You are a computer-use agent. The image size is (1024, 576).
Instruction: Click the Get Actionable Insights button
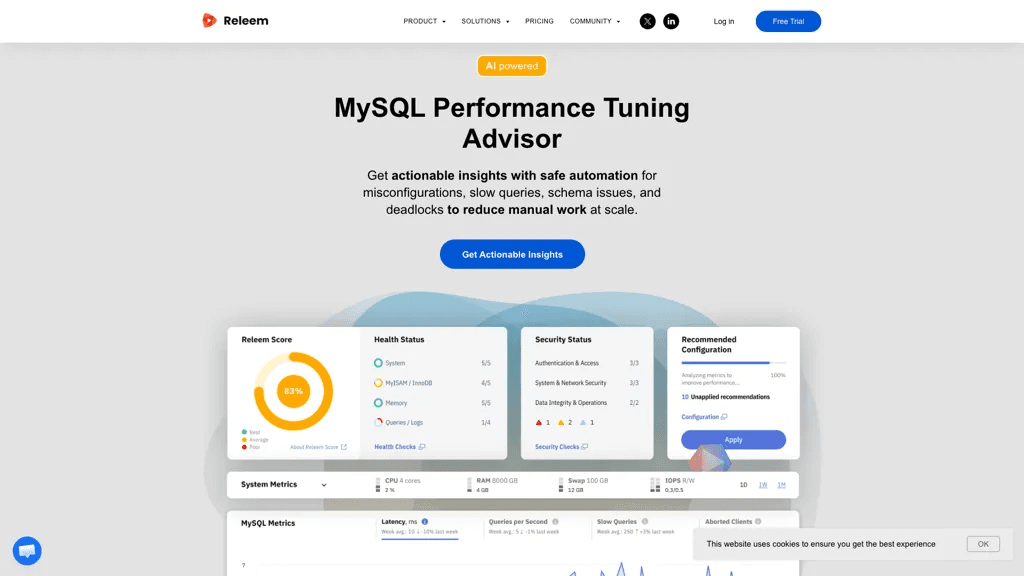coord(512,254)
